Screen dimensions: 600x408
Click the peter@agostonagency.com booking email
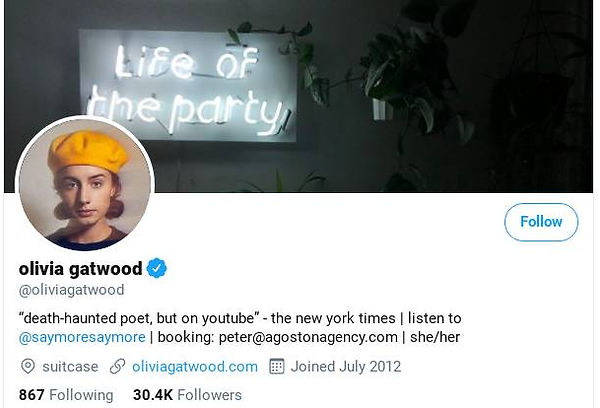click(x=308, y=337)
